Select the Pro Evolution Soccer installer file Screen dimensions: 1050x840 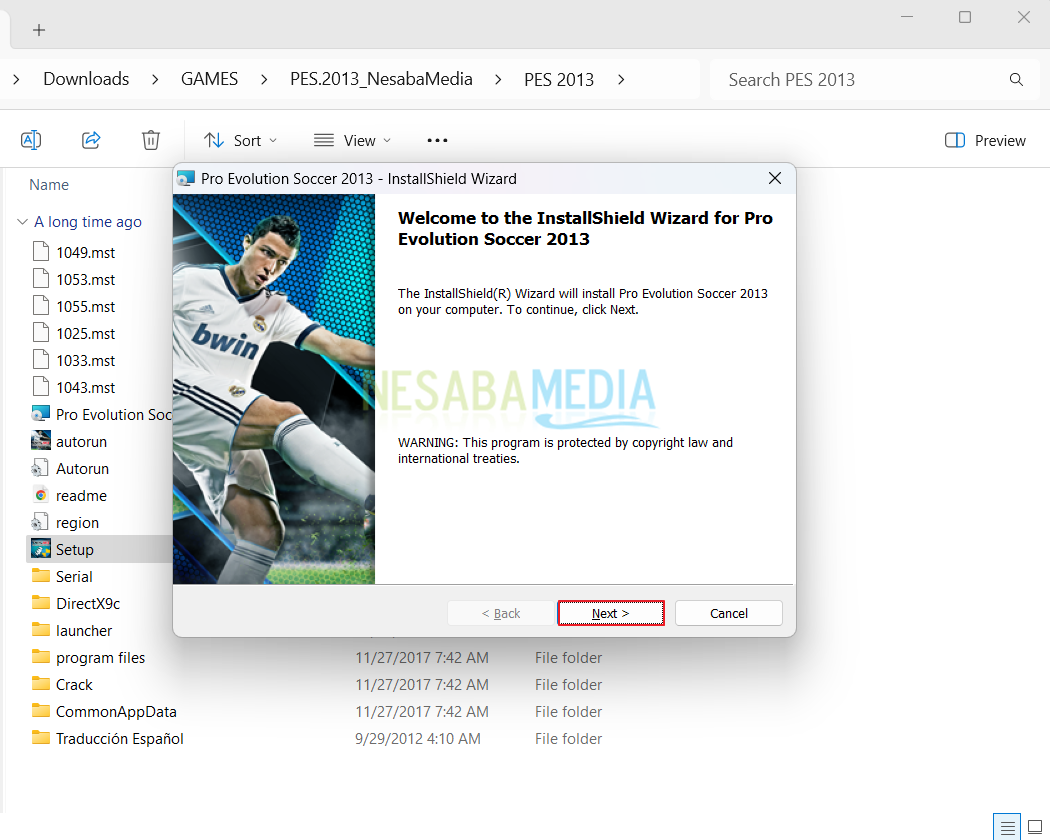(x=102, y=415)
